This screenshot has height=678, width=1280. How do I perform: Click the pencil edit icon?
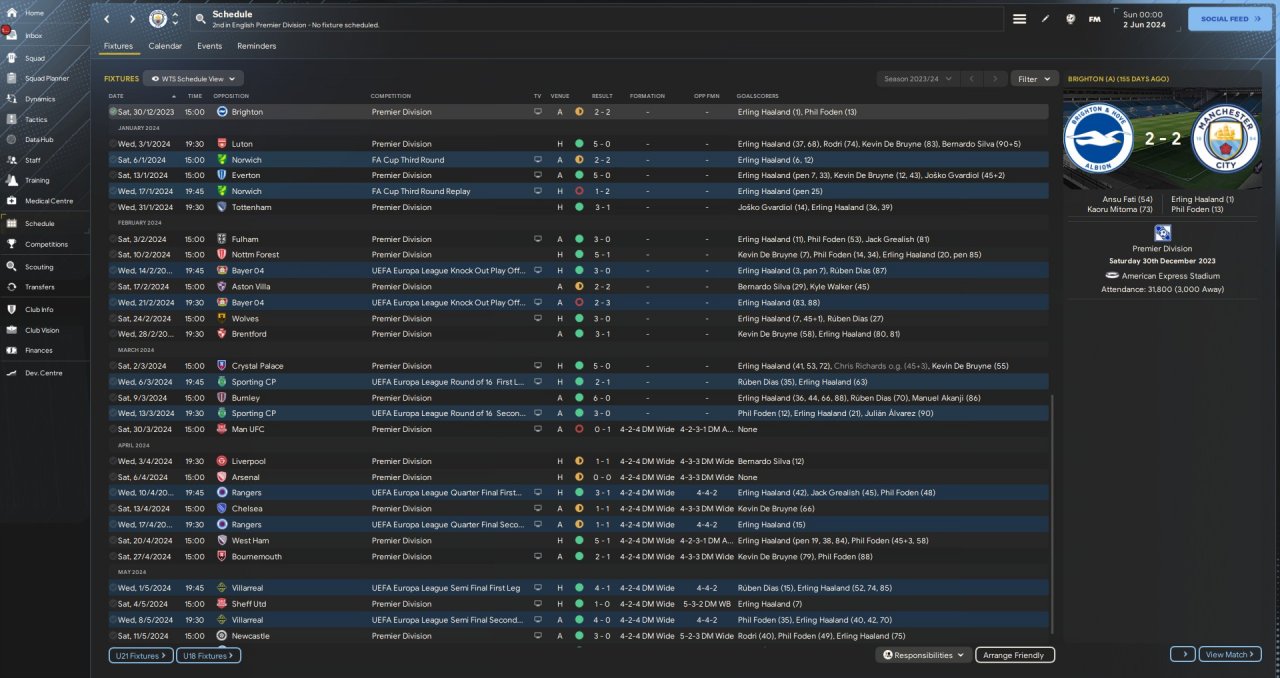tap(1046, 19)
